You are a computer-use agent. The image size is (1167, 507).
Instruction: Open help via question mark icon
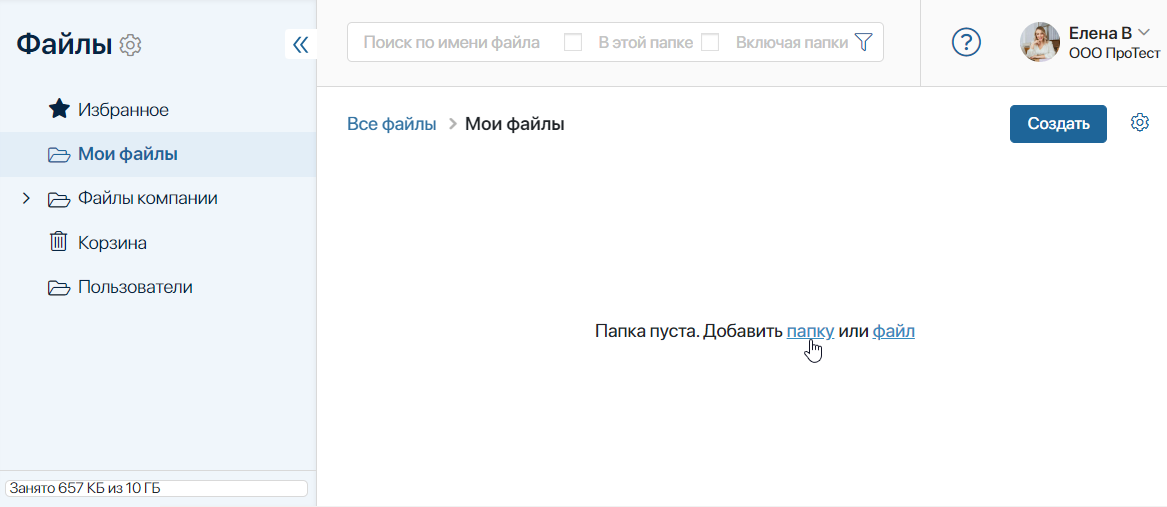point(966,42)
